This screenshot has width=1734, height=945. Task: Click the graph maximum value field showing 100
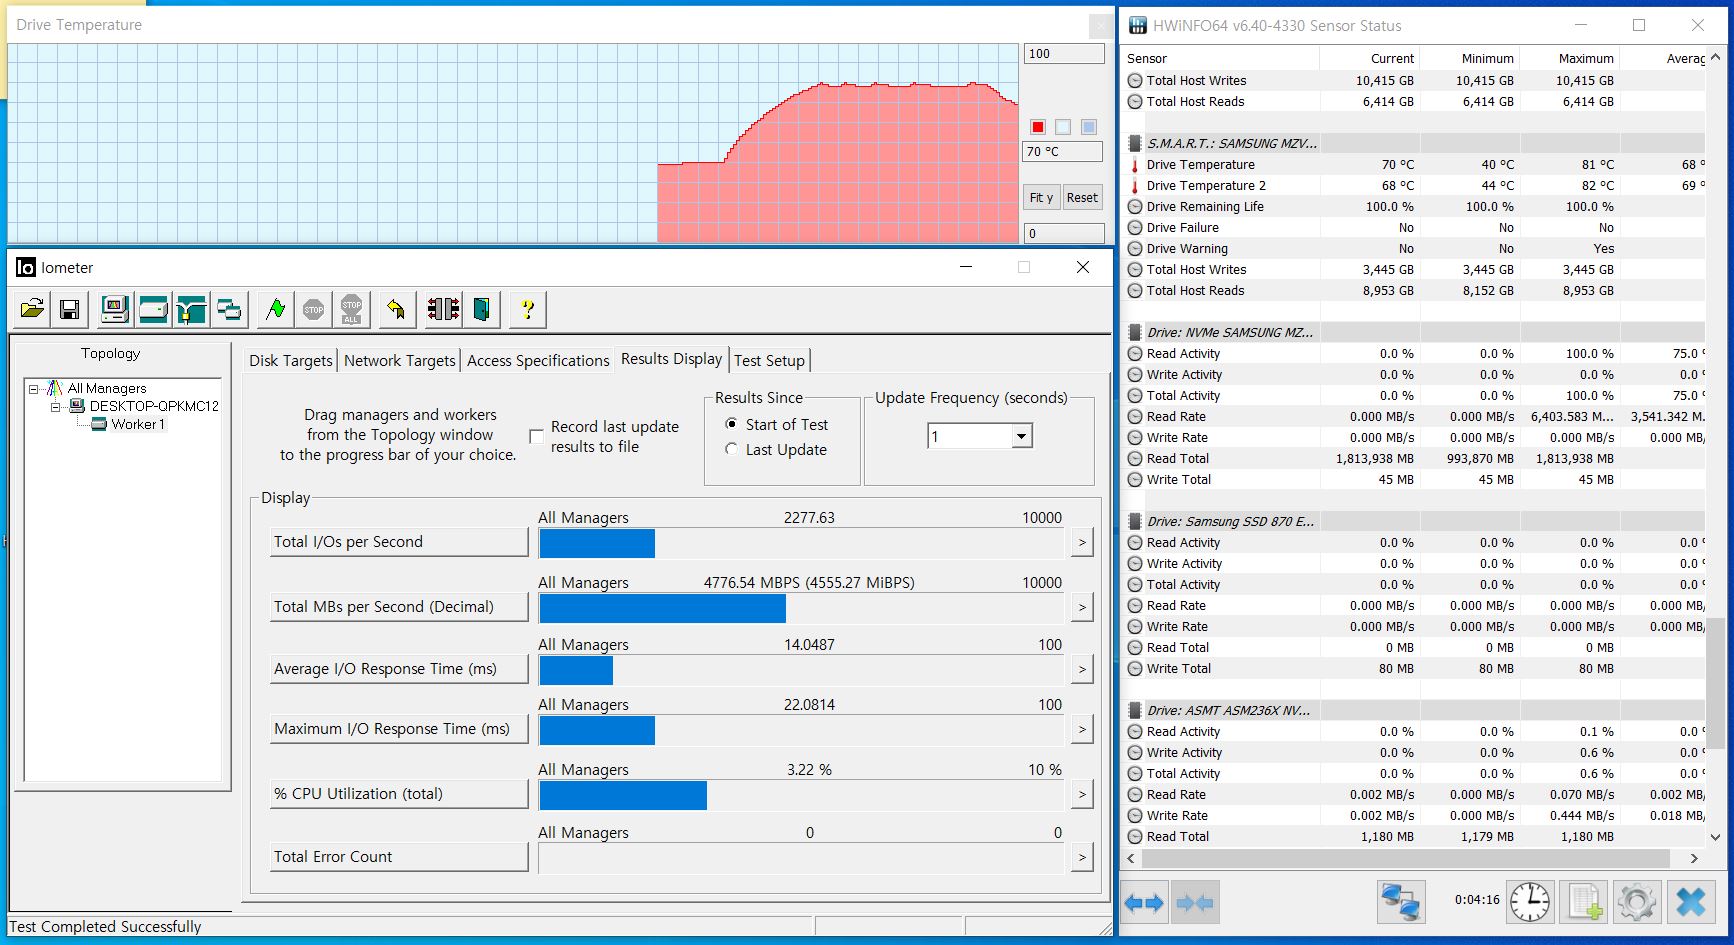pos(1063,54)
